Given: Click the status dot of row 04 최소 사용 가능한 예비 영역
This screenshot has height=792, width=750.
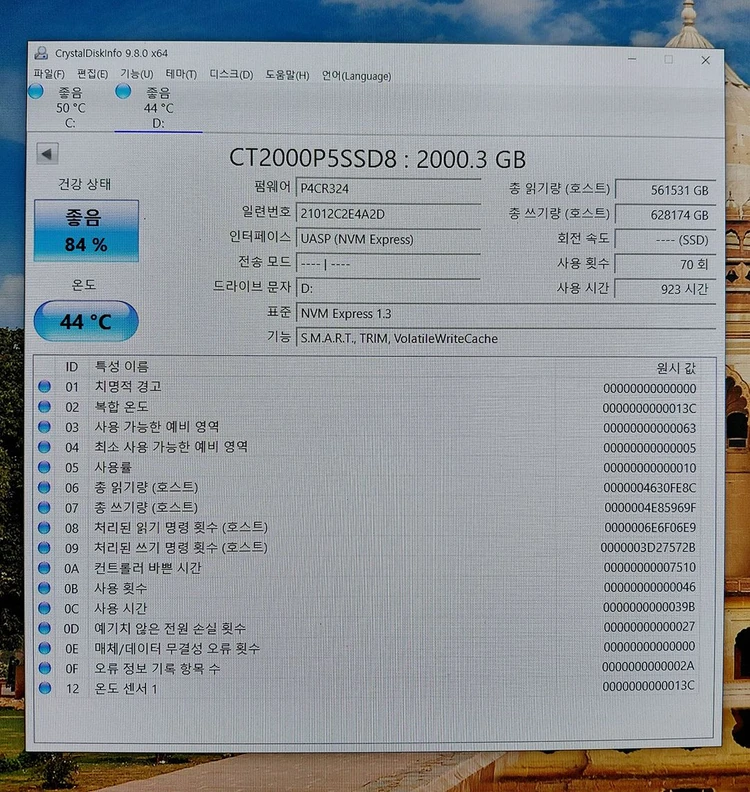Looking at the screenshot, I should [44, 447].
